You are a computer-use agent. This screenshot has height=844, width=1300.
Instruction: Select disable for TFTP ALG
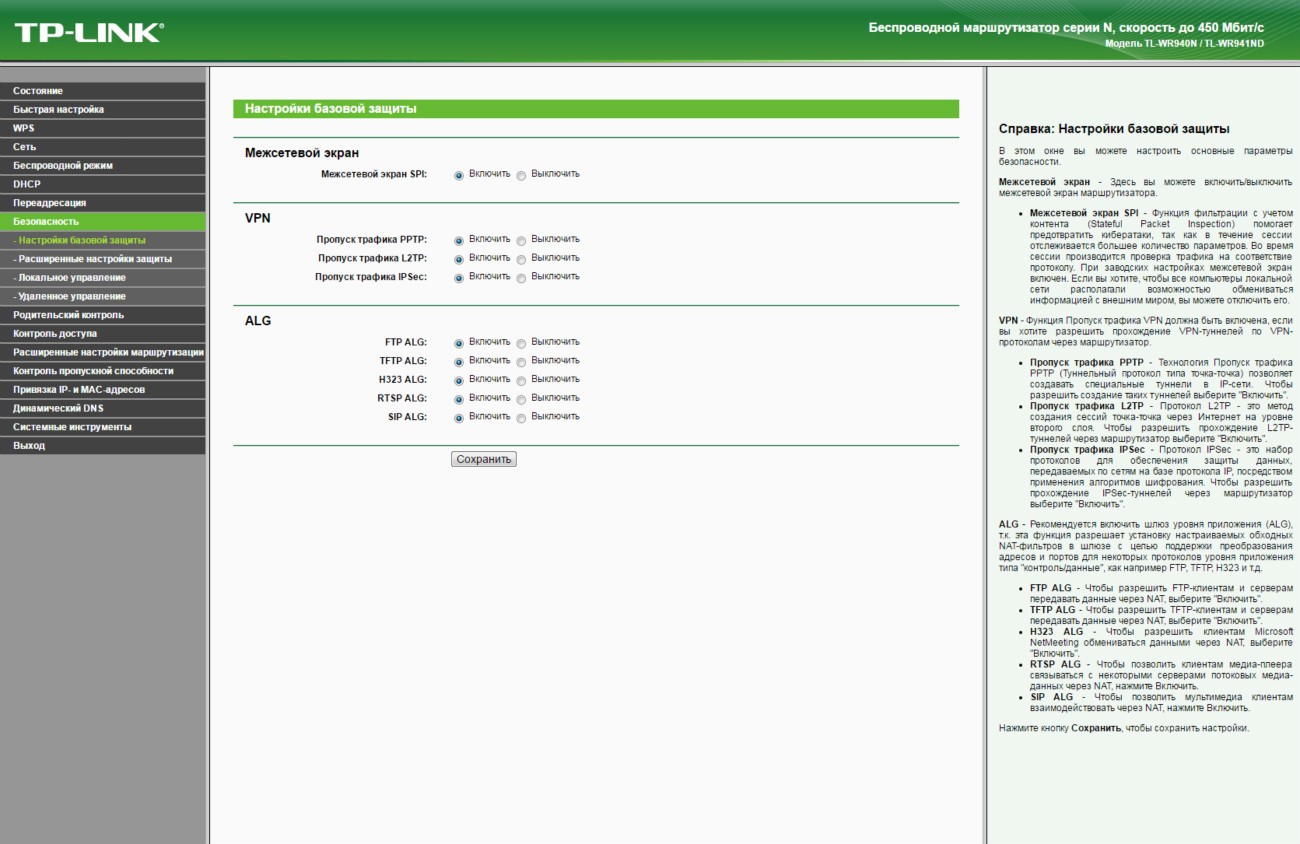pyautogui.click(x=521, y=362)
